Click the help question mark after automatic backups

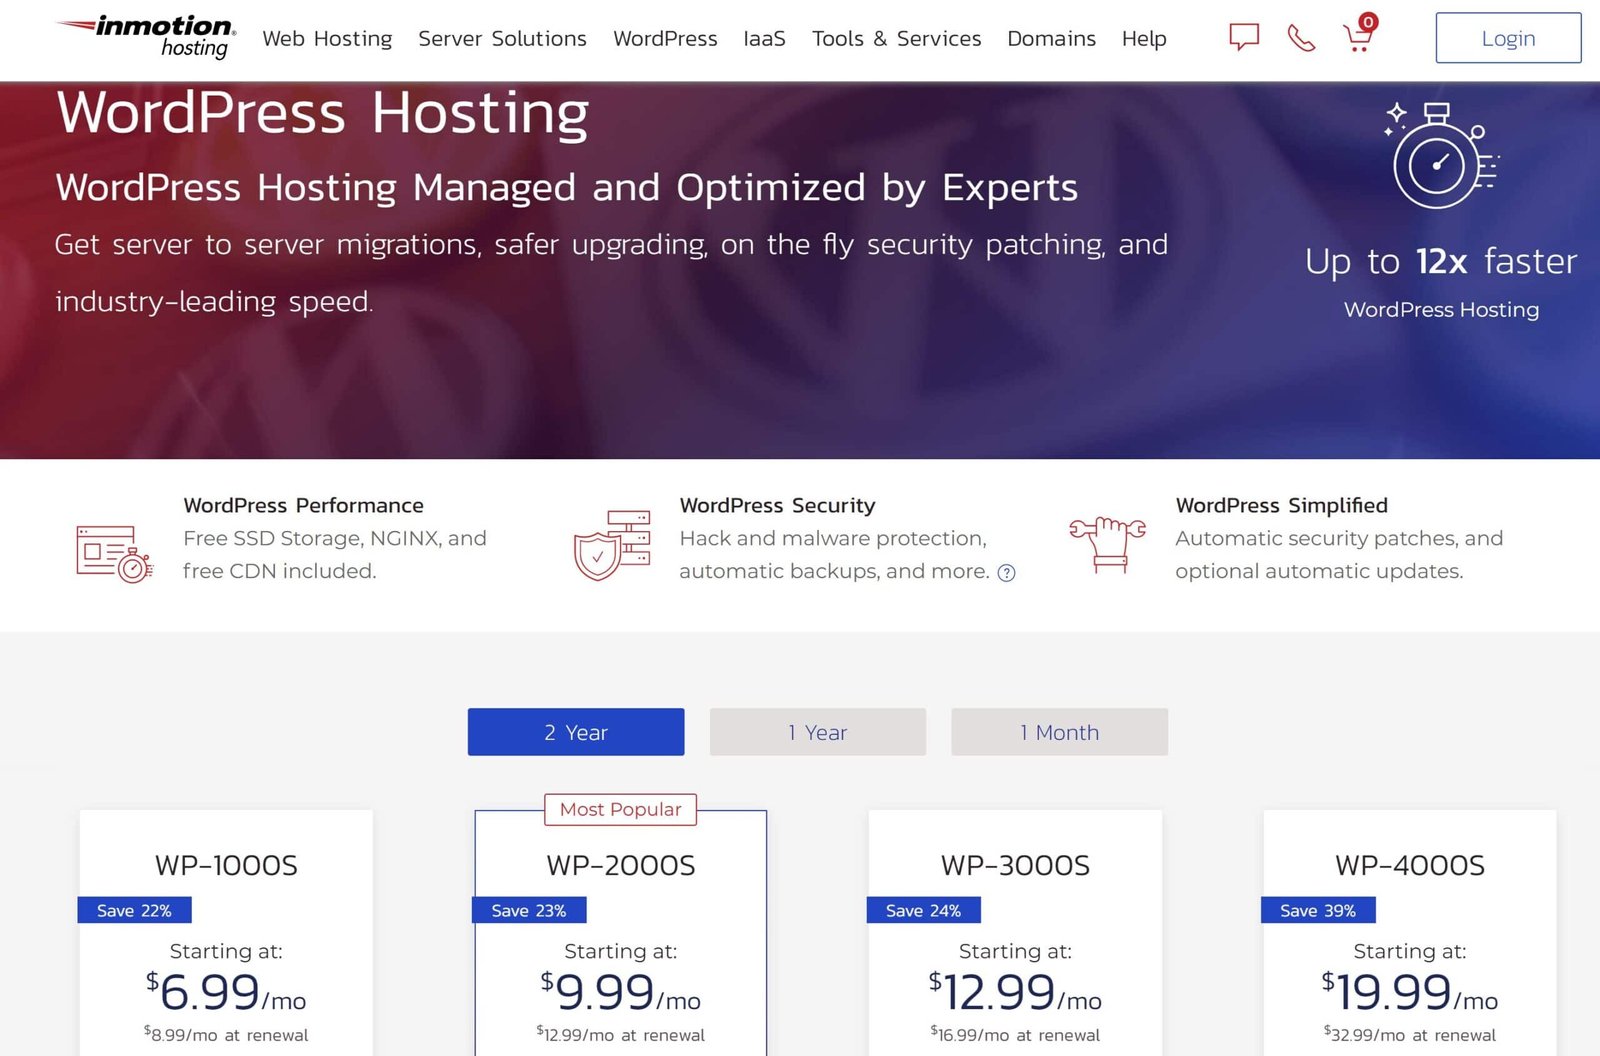pos(1006,573)
